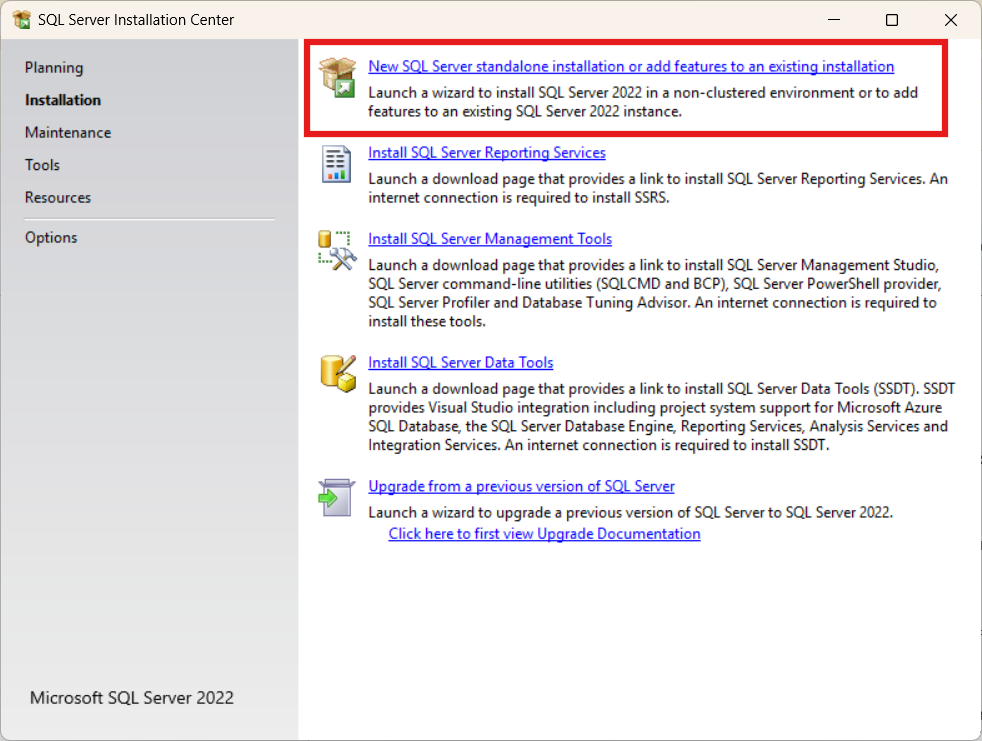This screenshot has height=741, width=982.
Task: Open the Planning section
Action: (x=54, y=68)
